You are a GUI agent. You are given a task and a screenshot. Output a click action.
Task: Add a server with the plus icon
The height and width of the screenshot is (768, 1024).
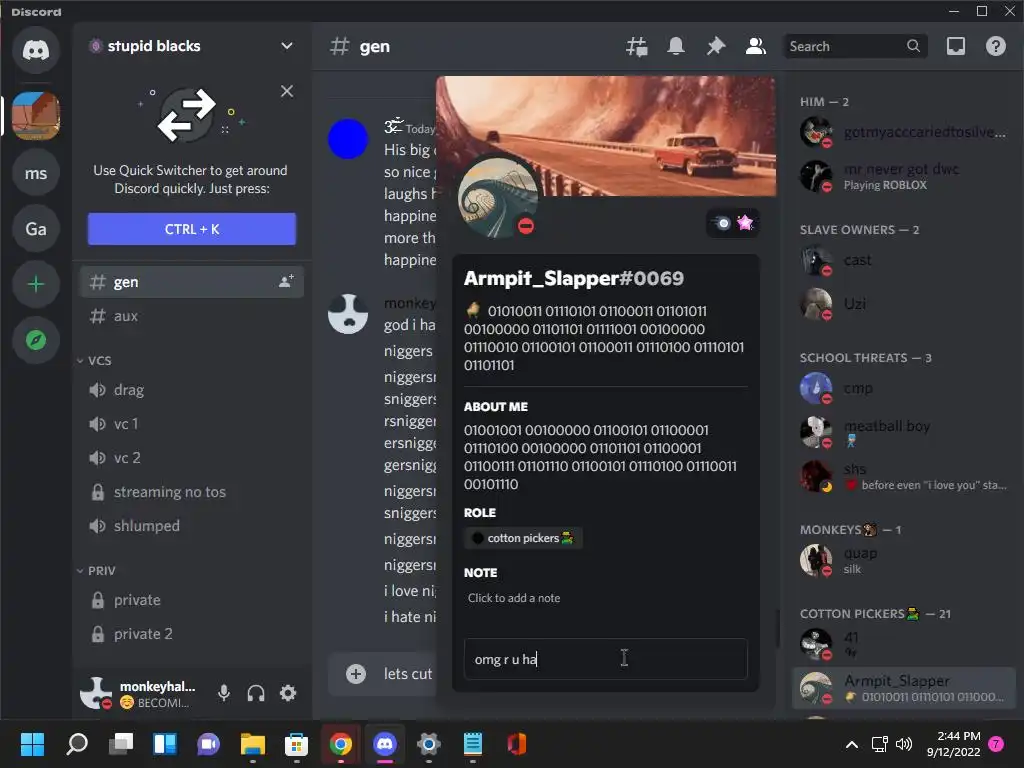click(36, 284)
